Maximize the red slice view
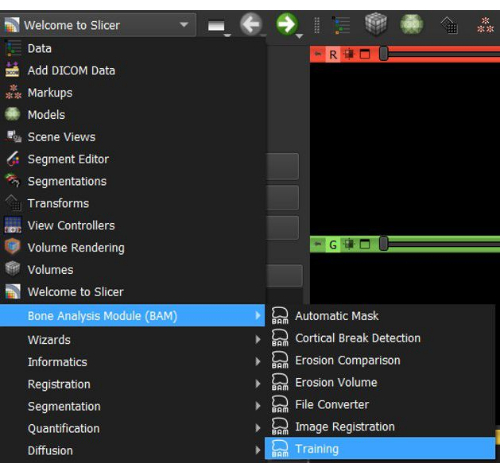The image size is (500, 473). 365,54
